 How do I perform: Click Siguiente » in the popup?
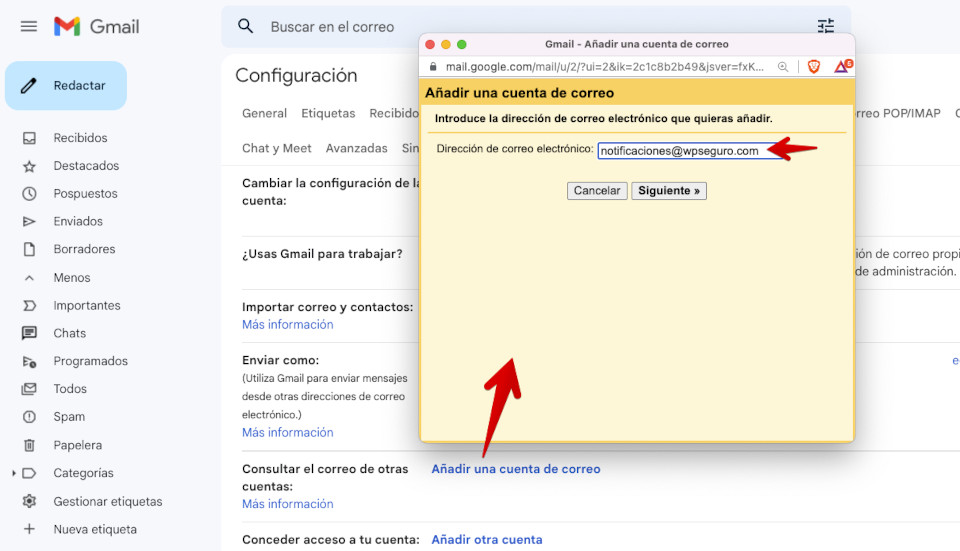[x=669, y=190]
